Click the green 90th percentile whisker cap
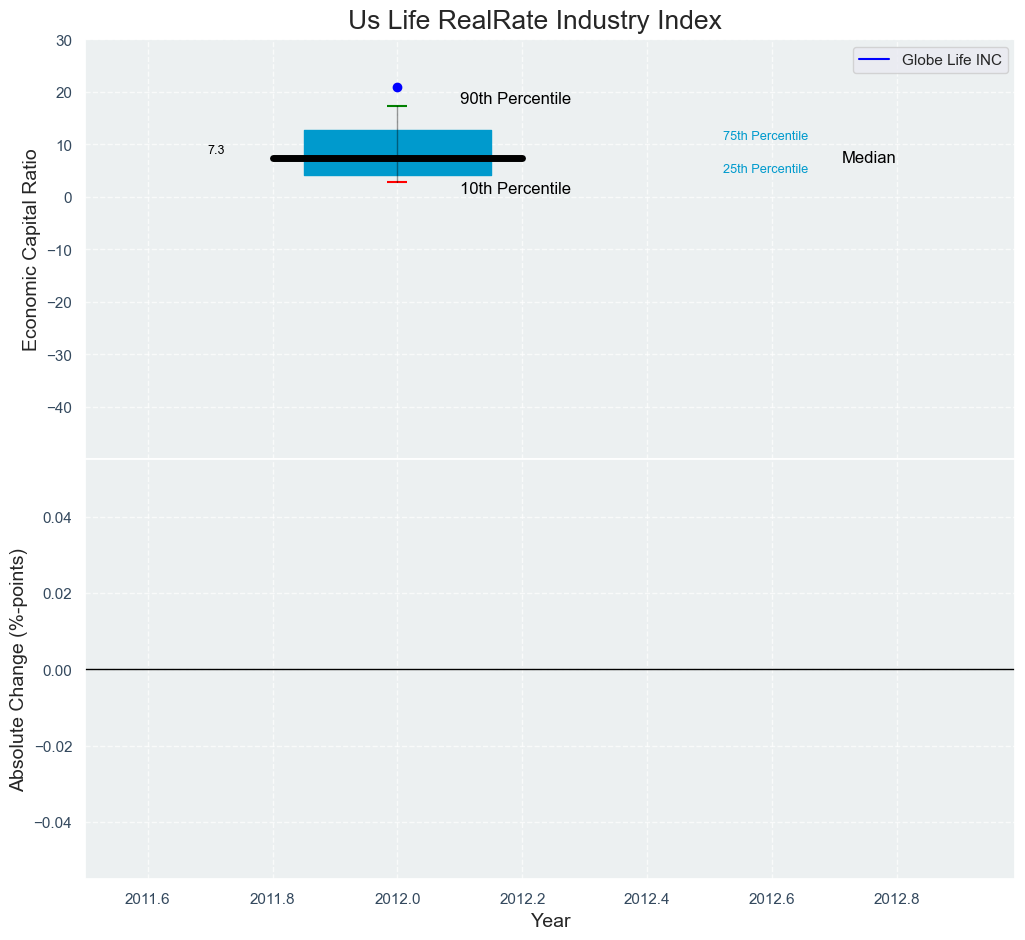The width and height of the screenshot is (1025, 940). coord(397,106)
